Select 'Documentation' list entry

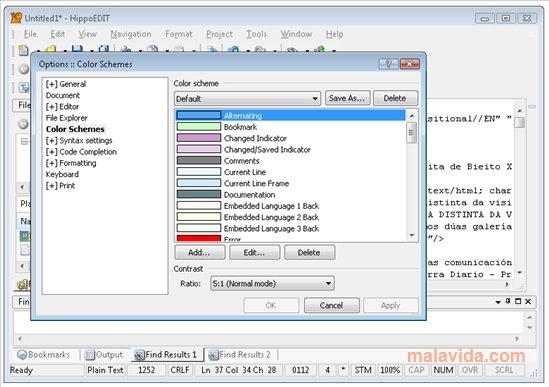(x=291, y=194)
